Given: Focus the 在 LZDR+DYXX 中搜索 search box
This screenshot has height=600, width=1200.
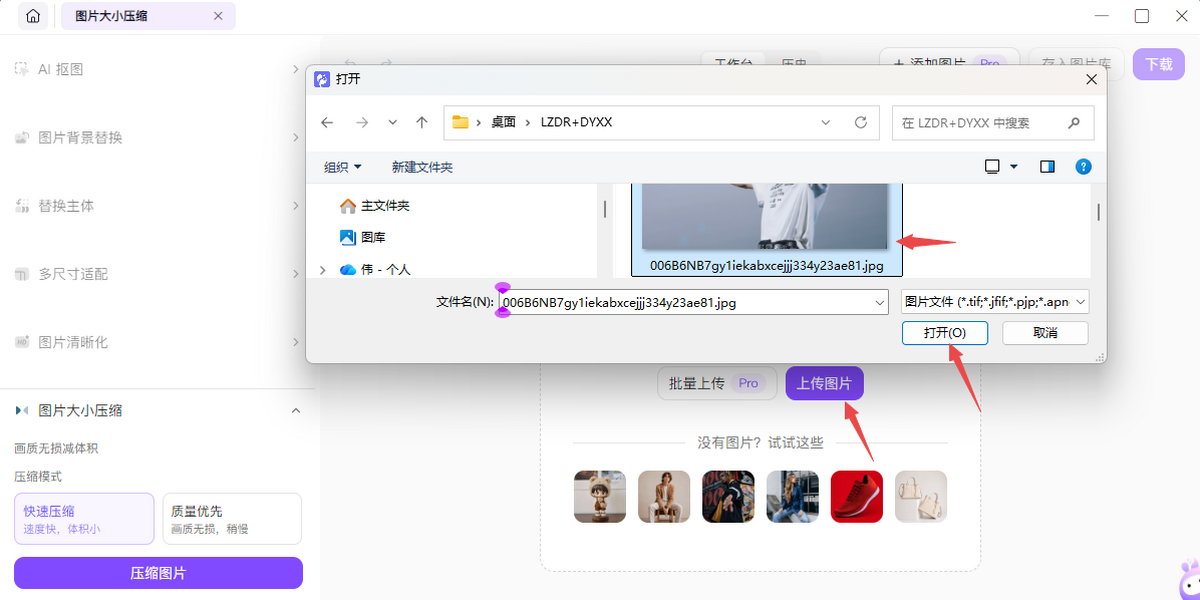Looking at the screenshot, I should click(x=993, y=123).
